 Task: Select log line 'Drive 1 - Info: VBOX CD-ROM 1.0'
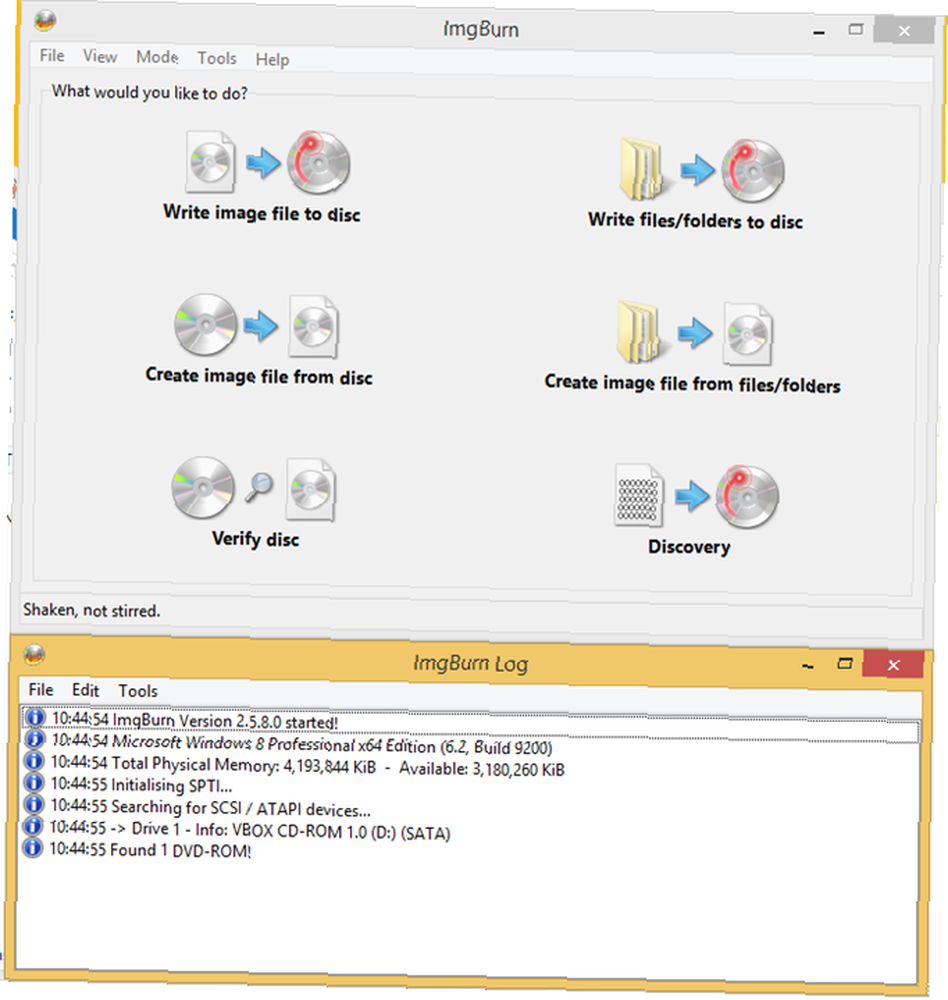(x=250, y=830)
